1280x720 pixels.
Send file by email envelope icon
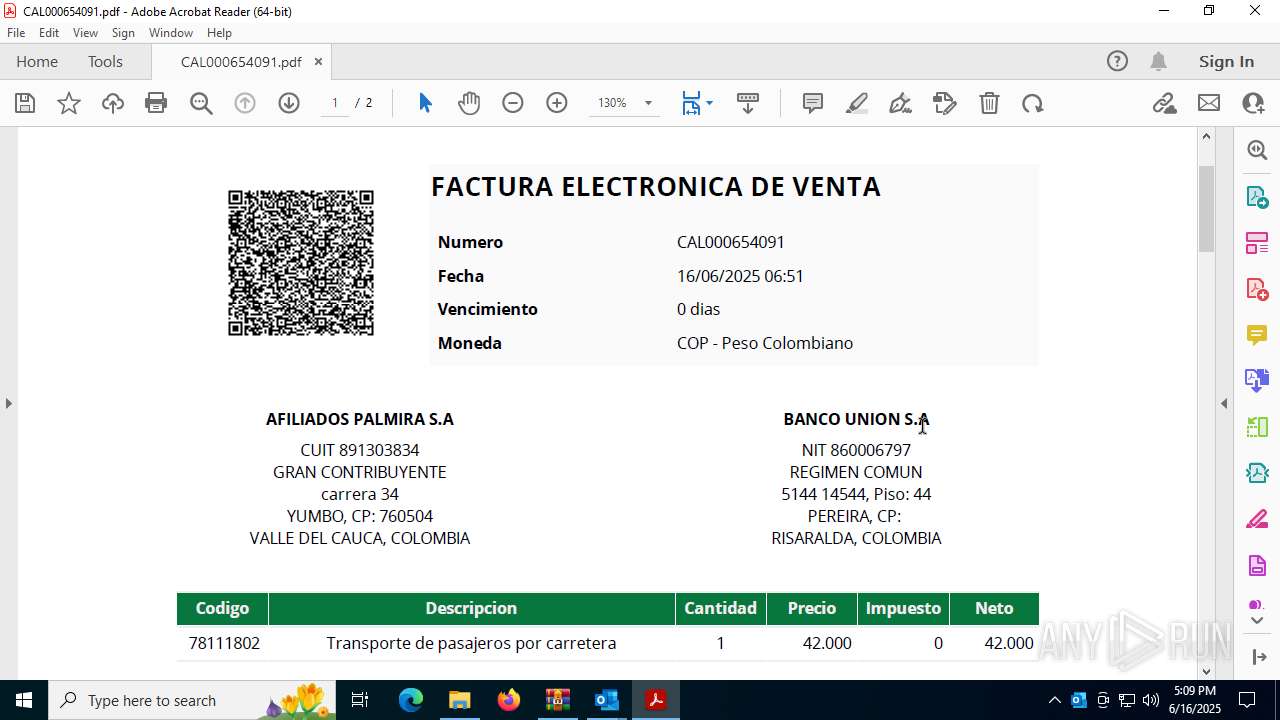tap(1209, 103)
